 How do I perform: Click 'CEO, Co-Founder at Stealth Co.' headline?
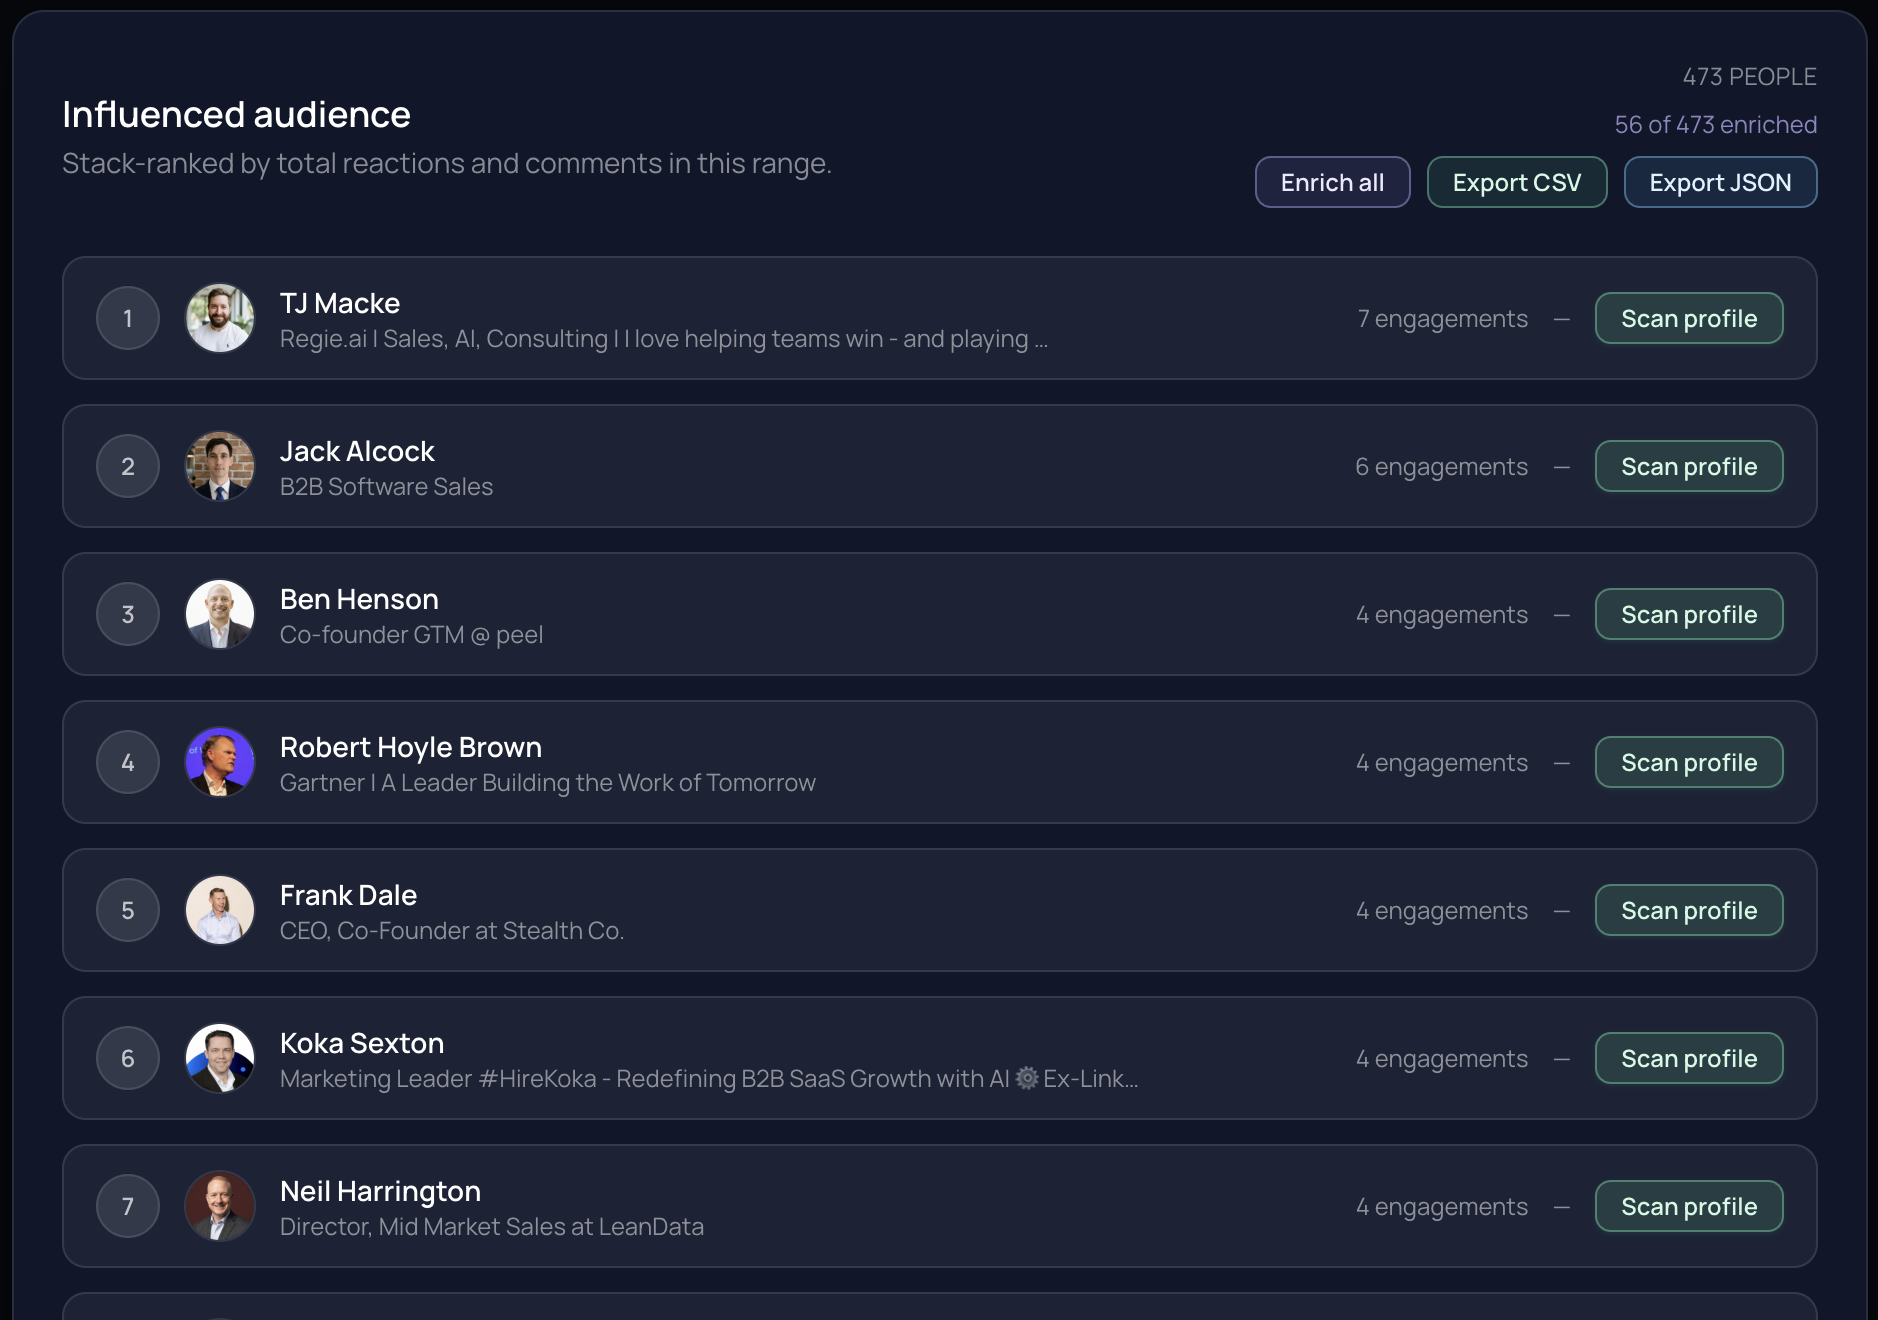[452, 931]
